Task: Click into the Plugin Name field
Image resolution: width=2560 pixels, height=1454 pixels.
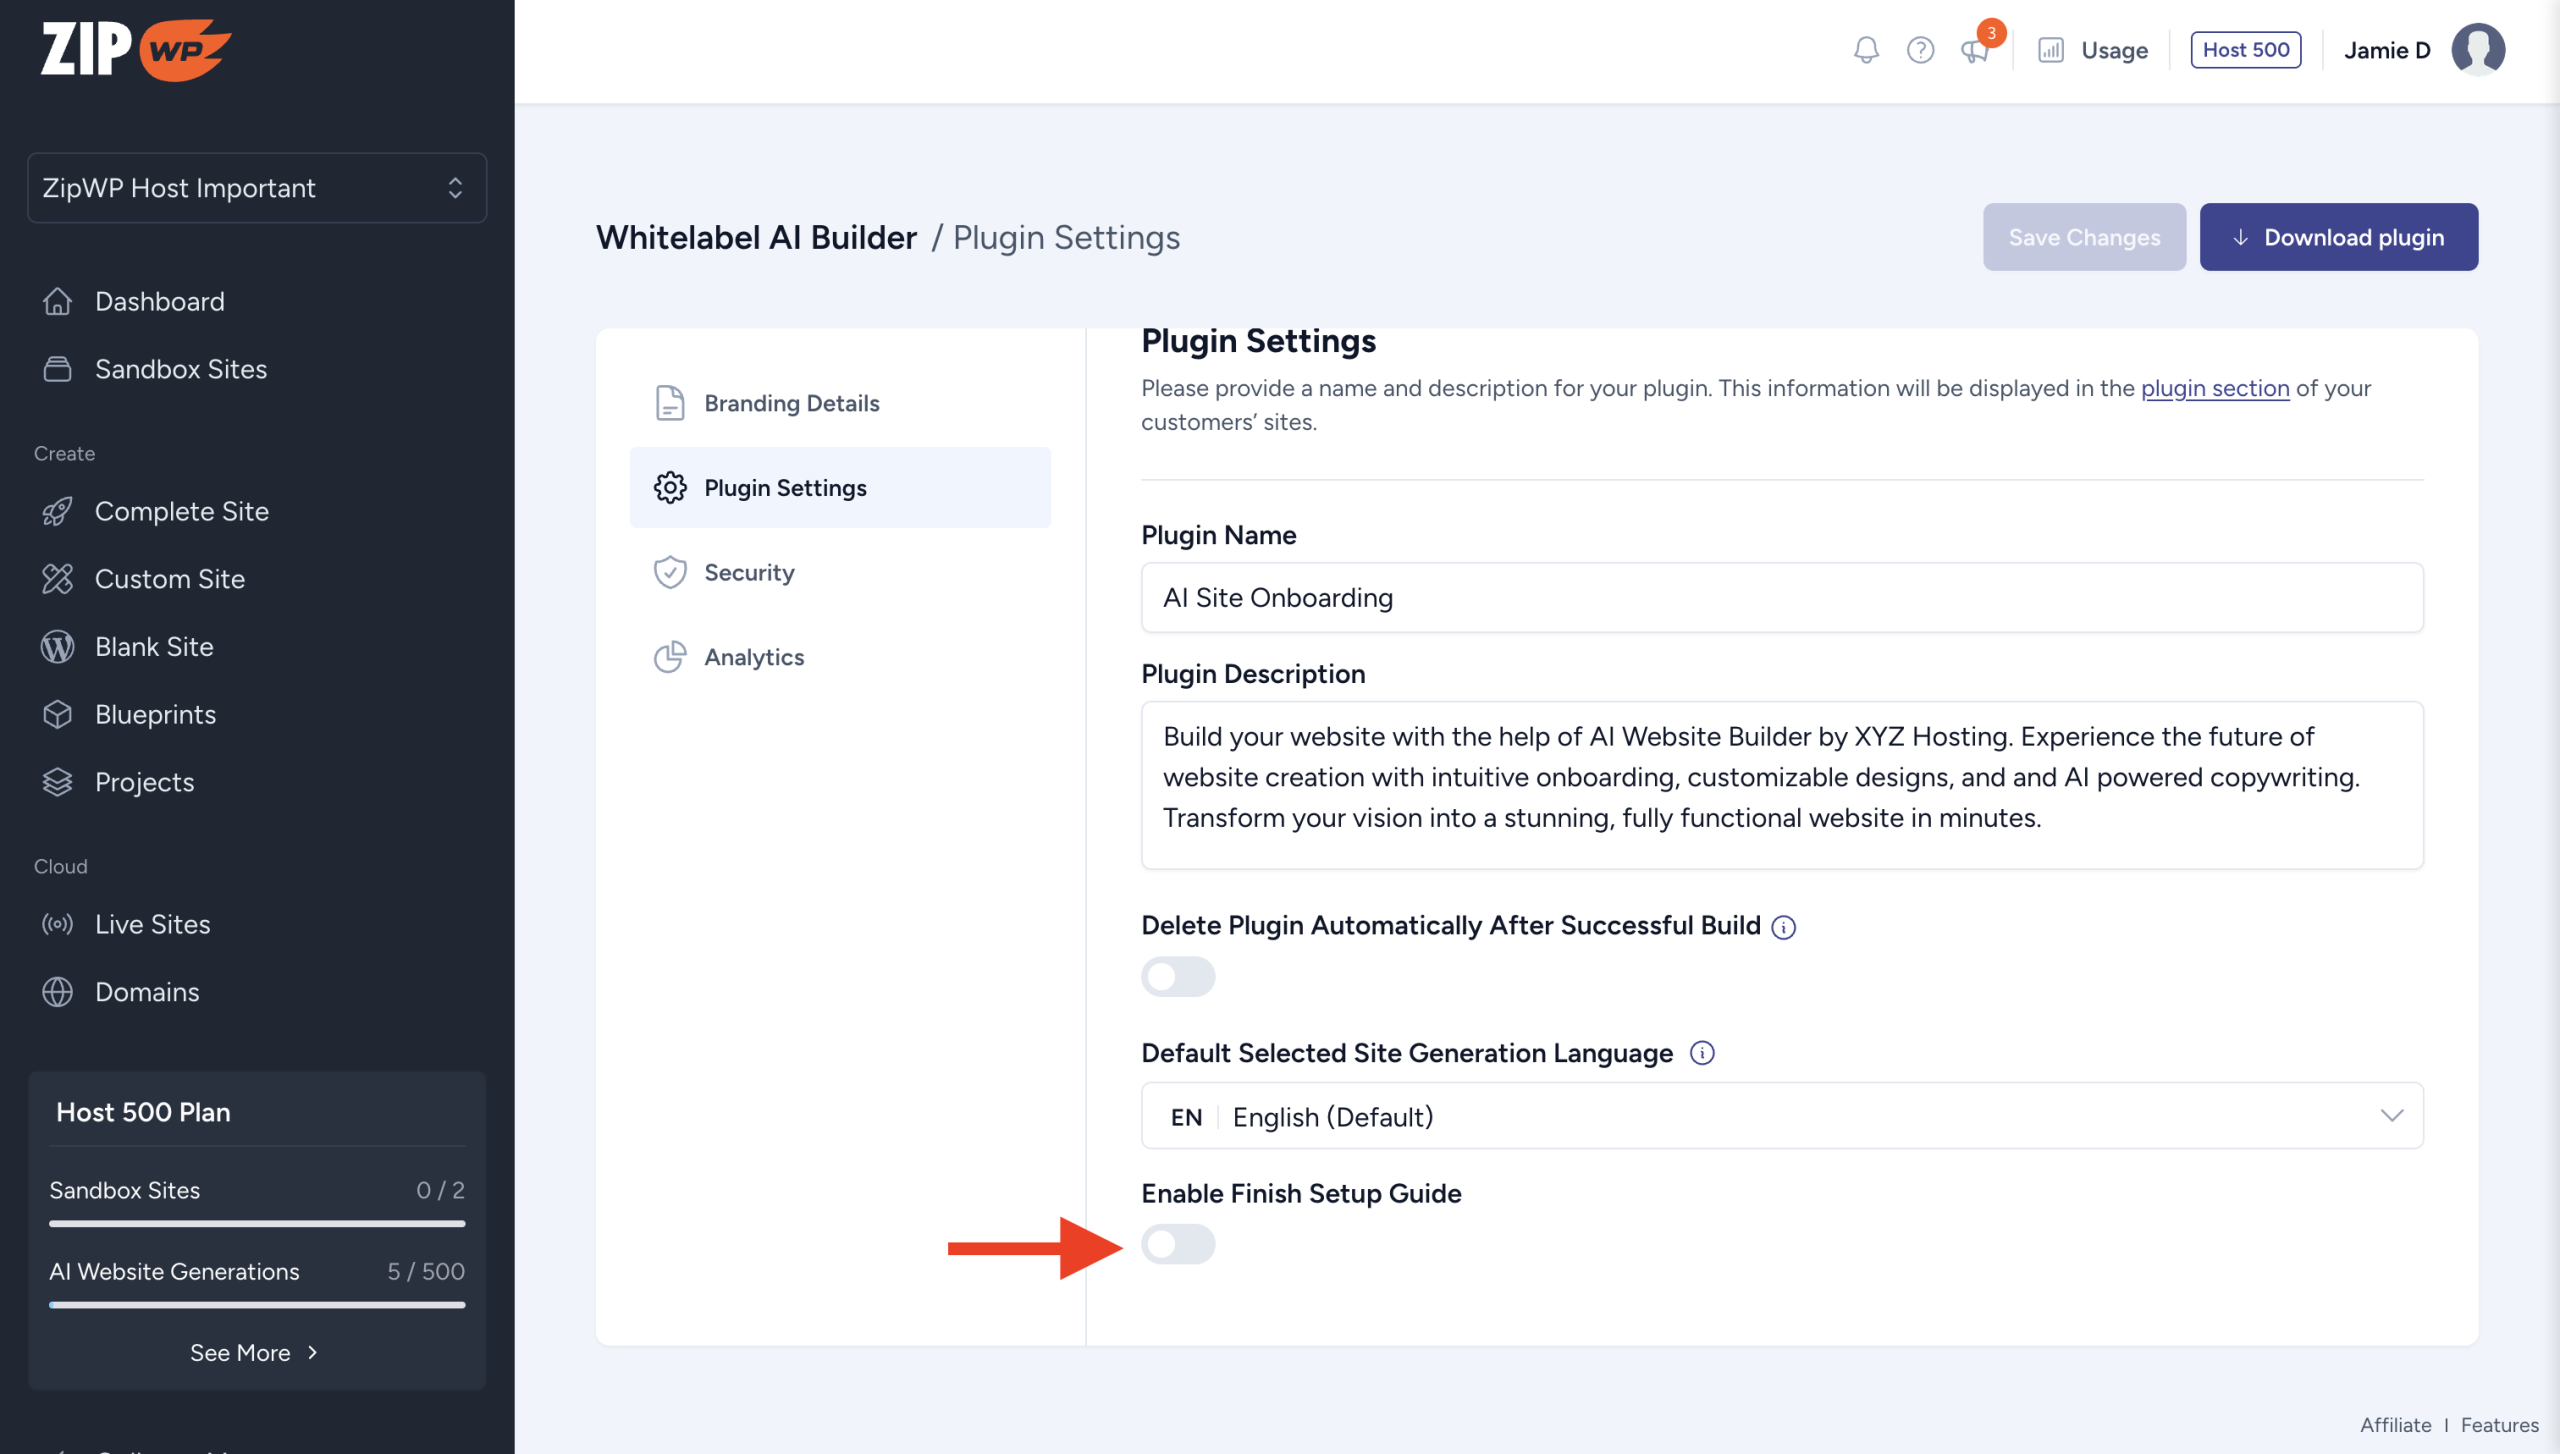Action: pos(1782,597)
